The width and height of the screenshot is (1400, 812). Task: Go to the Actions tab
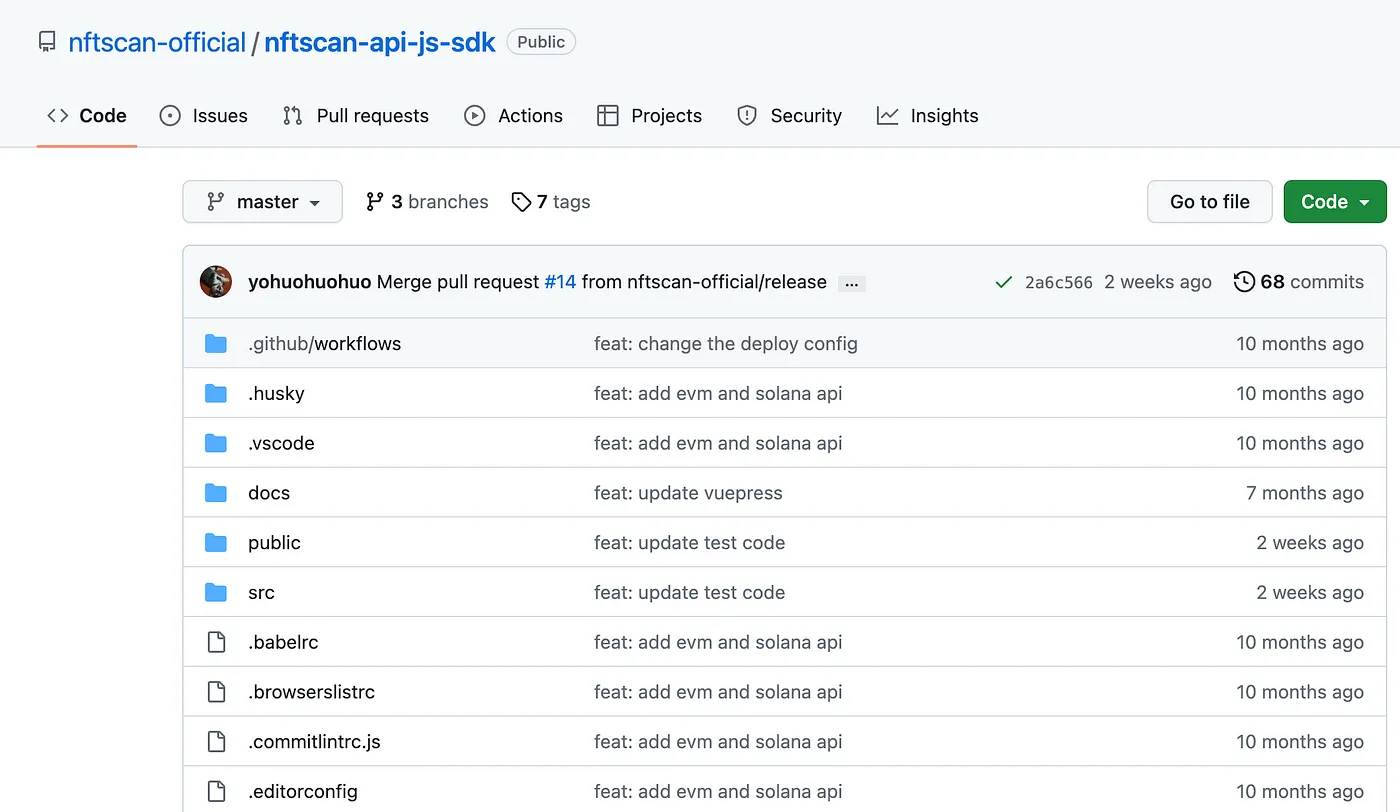pyautogui.click(x=514, y=116)
